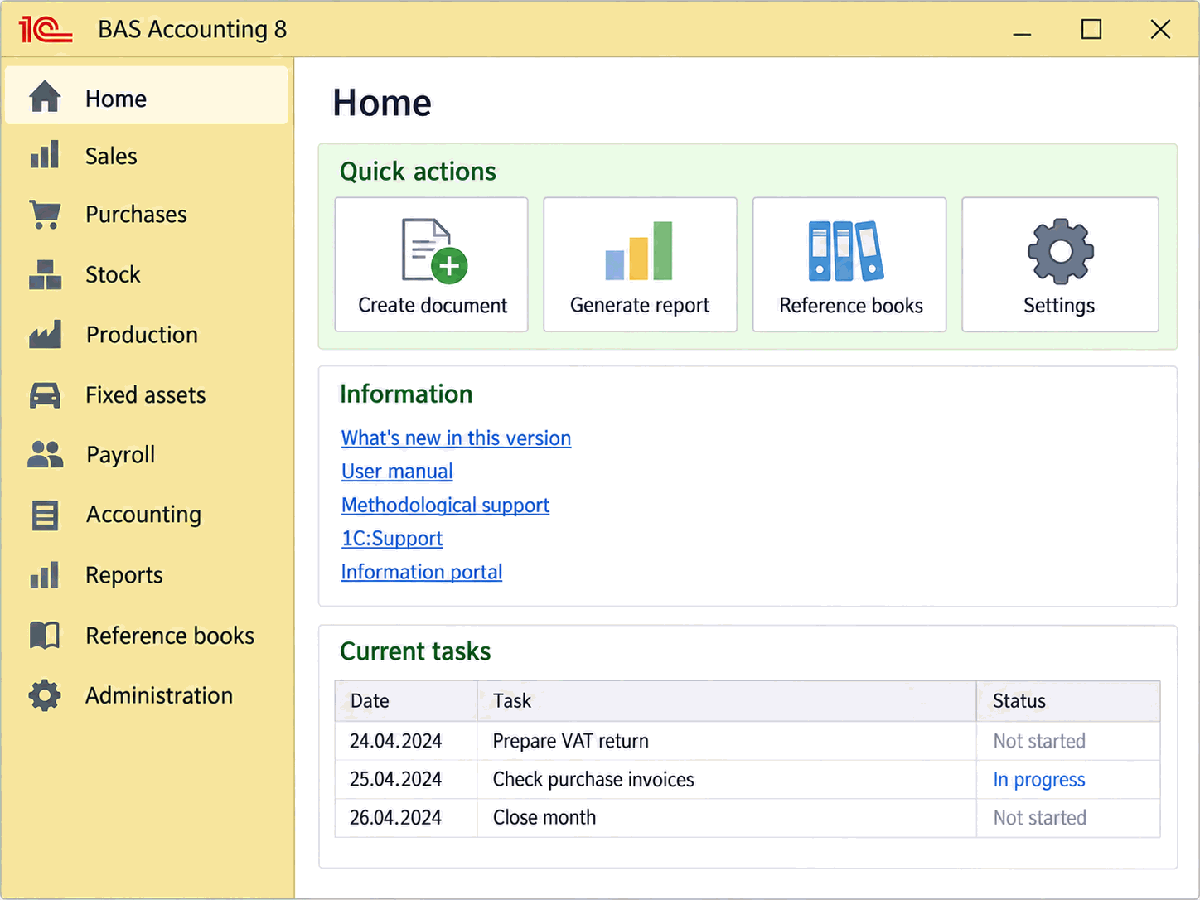Go to Accounting in the sidebar
The height and width of the screenshot is (900, 1200).
146,515
